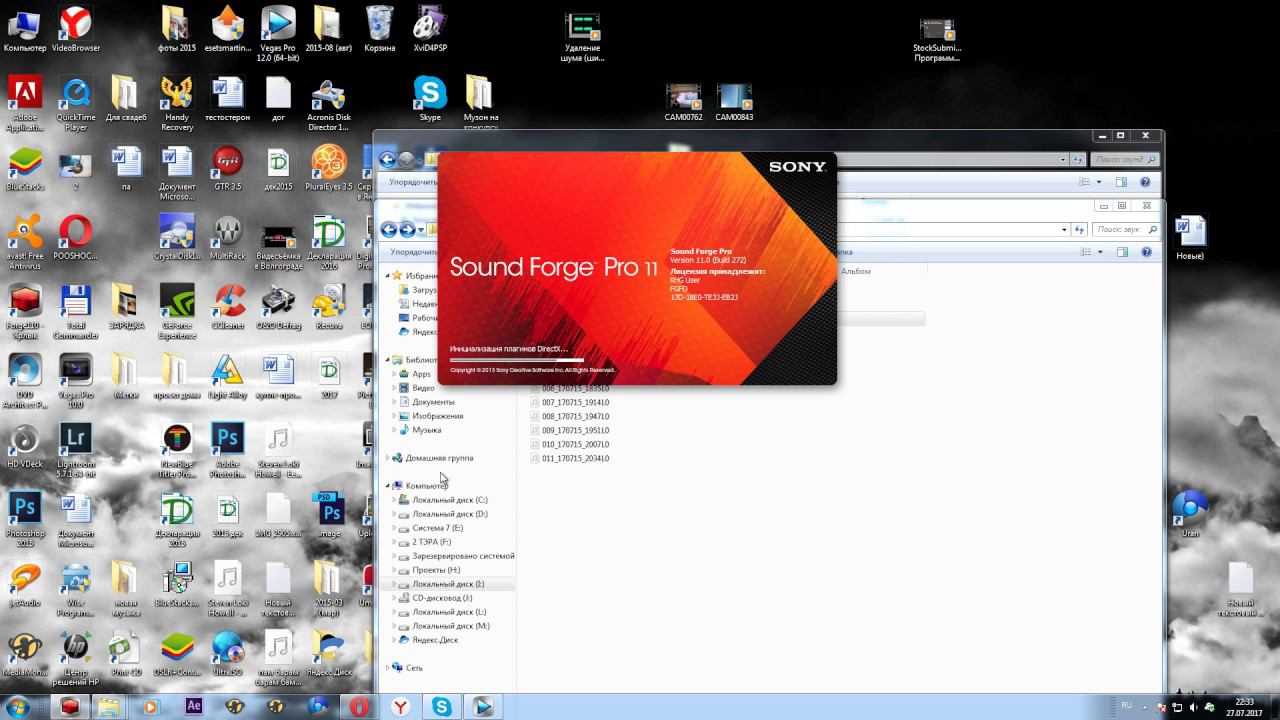Select the Acronis Disk Director desktop icon

click(x=329, y=104)
